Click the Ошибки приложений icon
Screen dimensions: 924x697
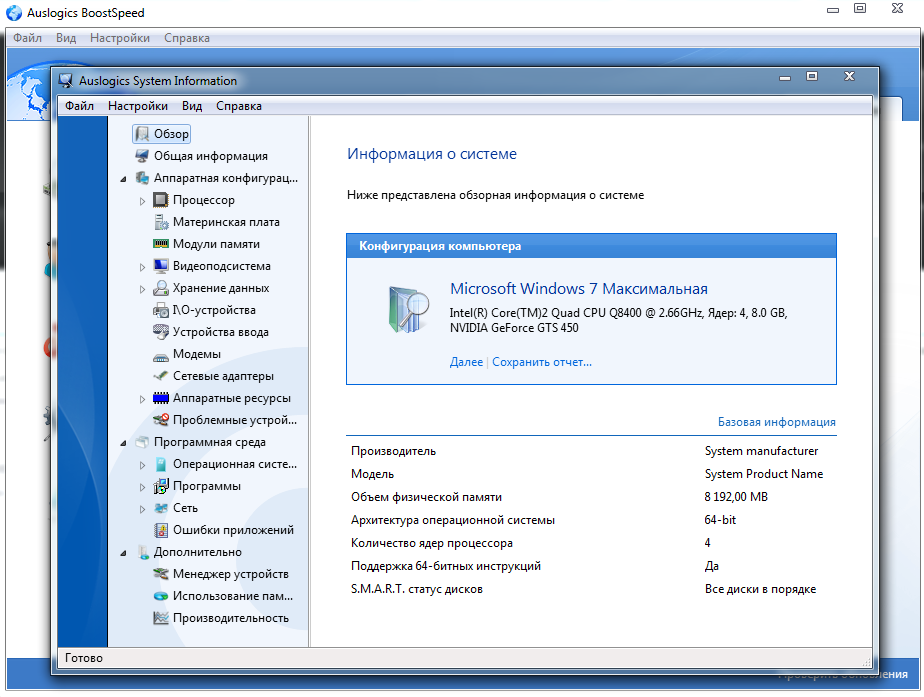coord(161,530)
